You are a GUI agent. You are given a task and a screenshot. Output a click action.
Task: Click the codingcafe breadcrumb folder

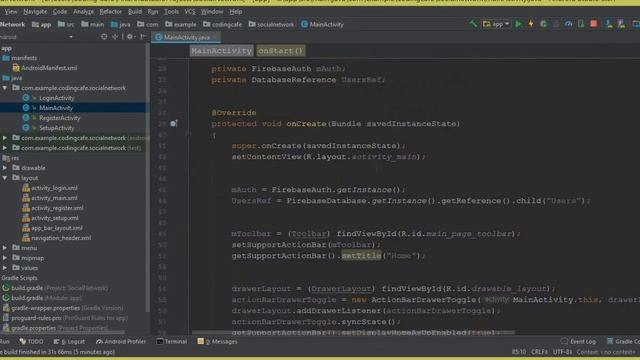coord(222,24)
